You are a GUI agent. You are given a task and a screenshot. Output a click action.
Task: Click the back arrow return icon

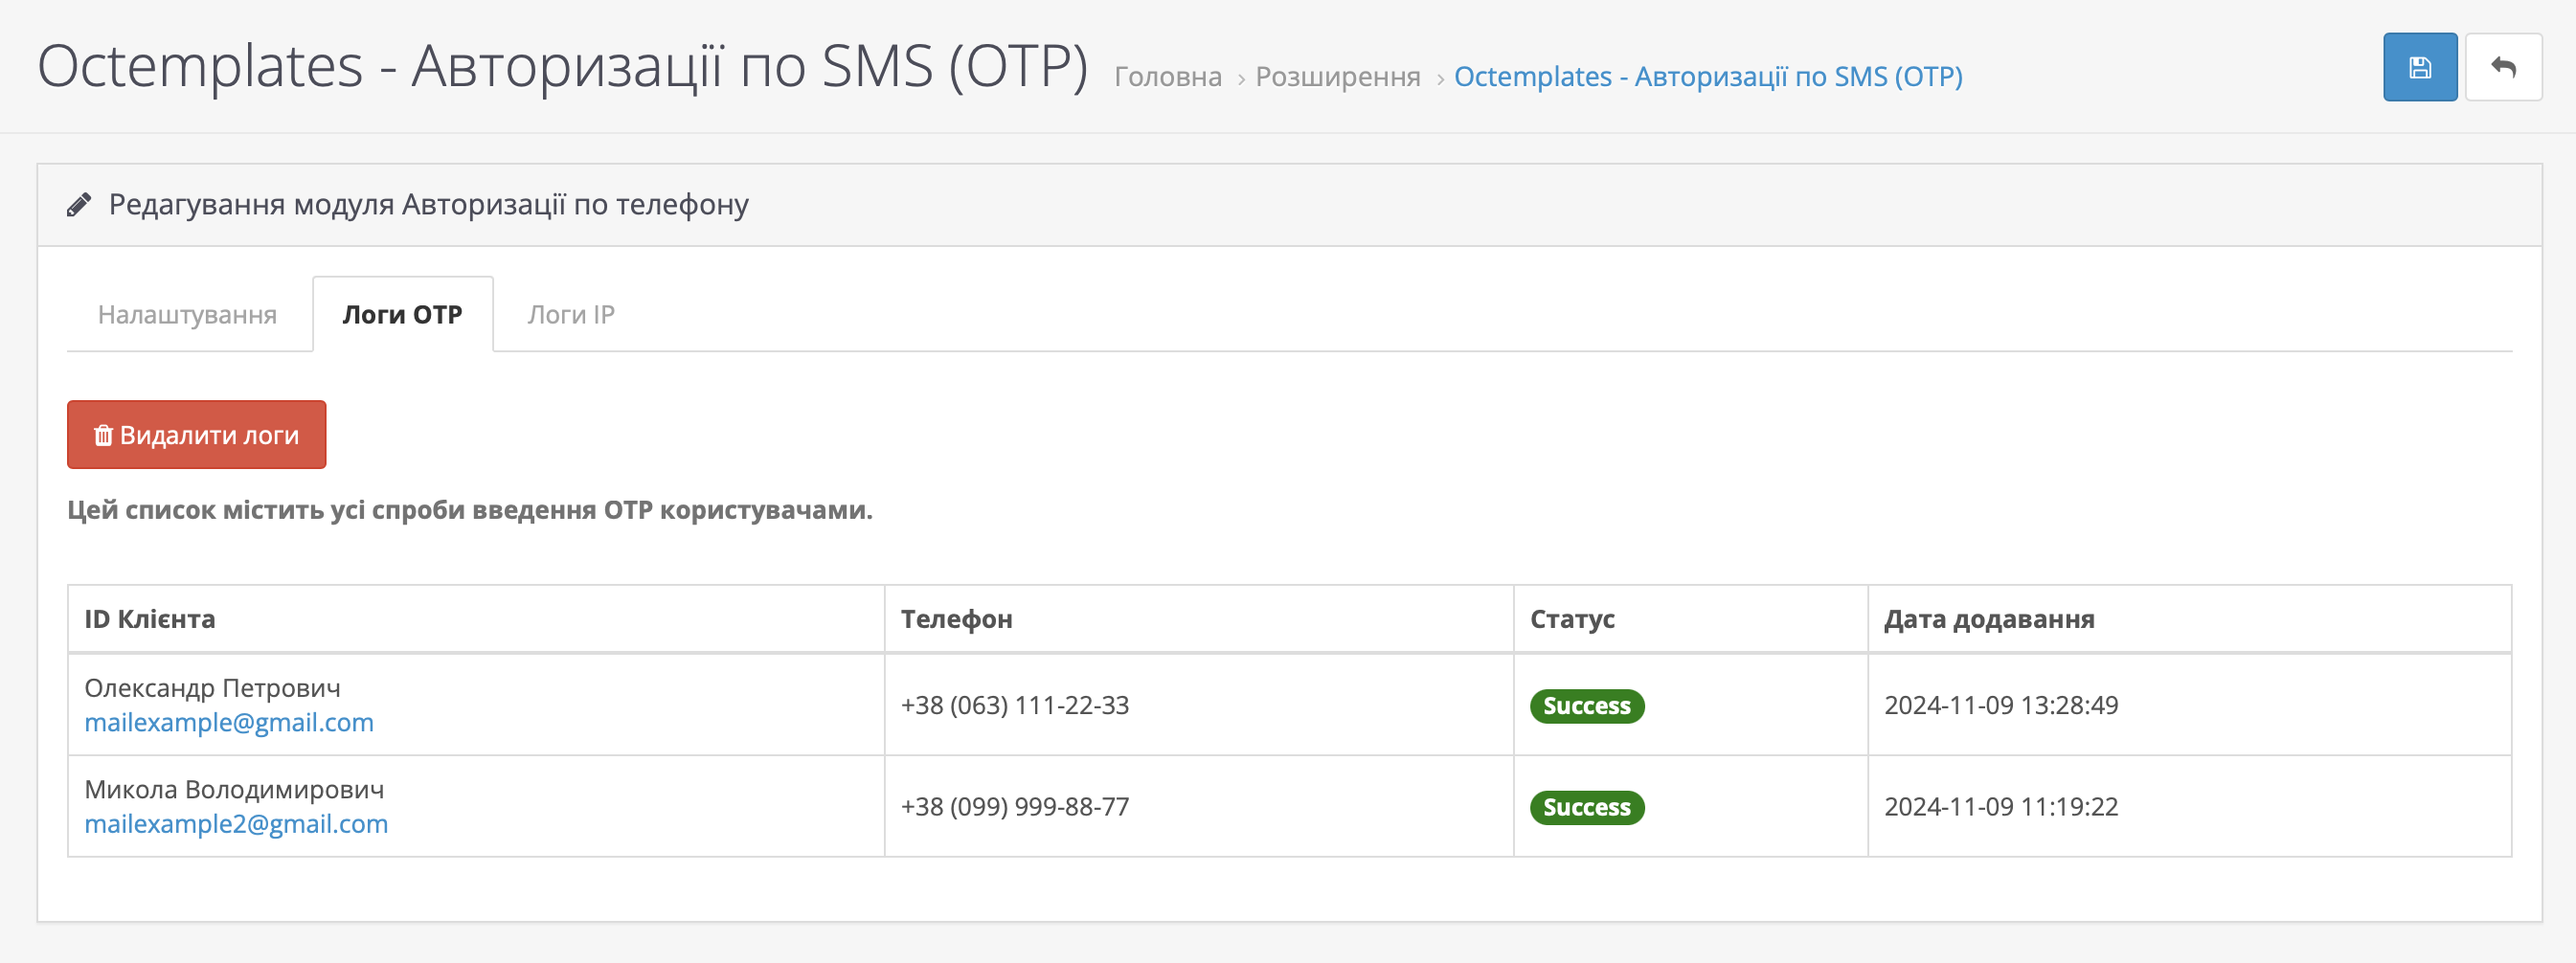point(2503,68)
